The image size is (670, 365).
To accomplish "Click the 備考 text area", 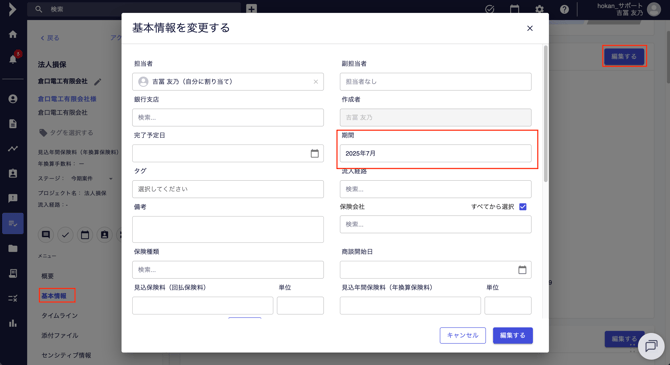I will point(228,229).
